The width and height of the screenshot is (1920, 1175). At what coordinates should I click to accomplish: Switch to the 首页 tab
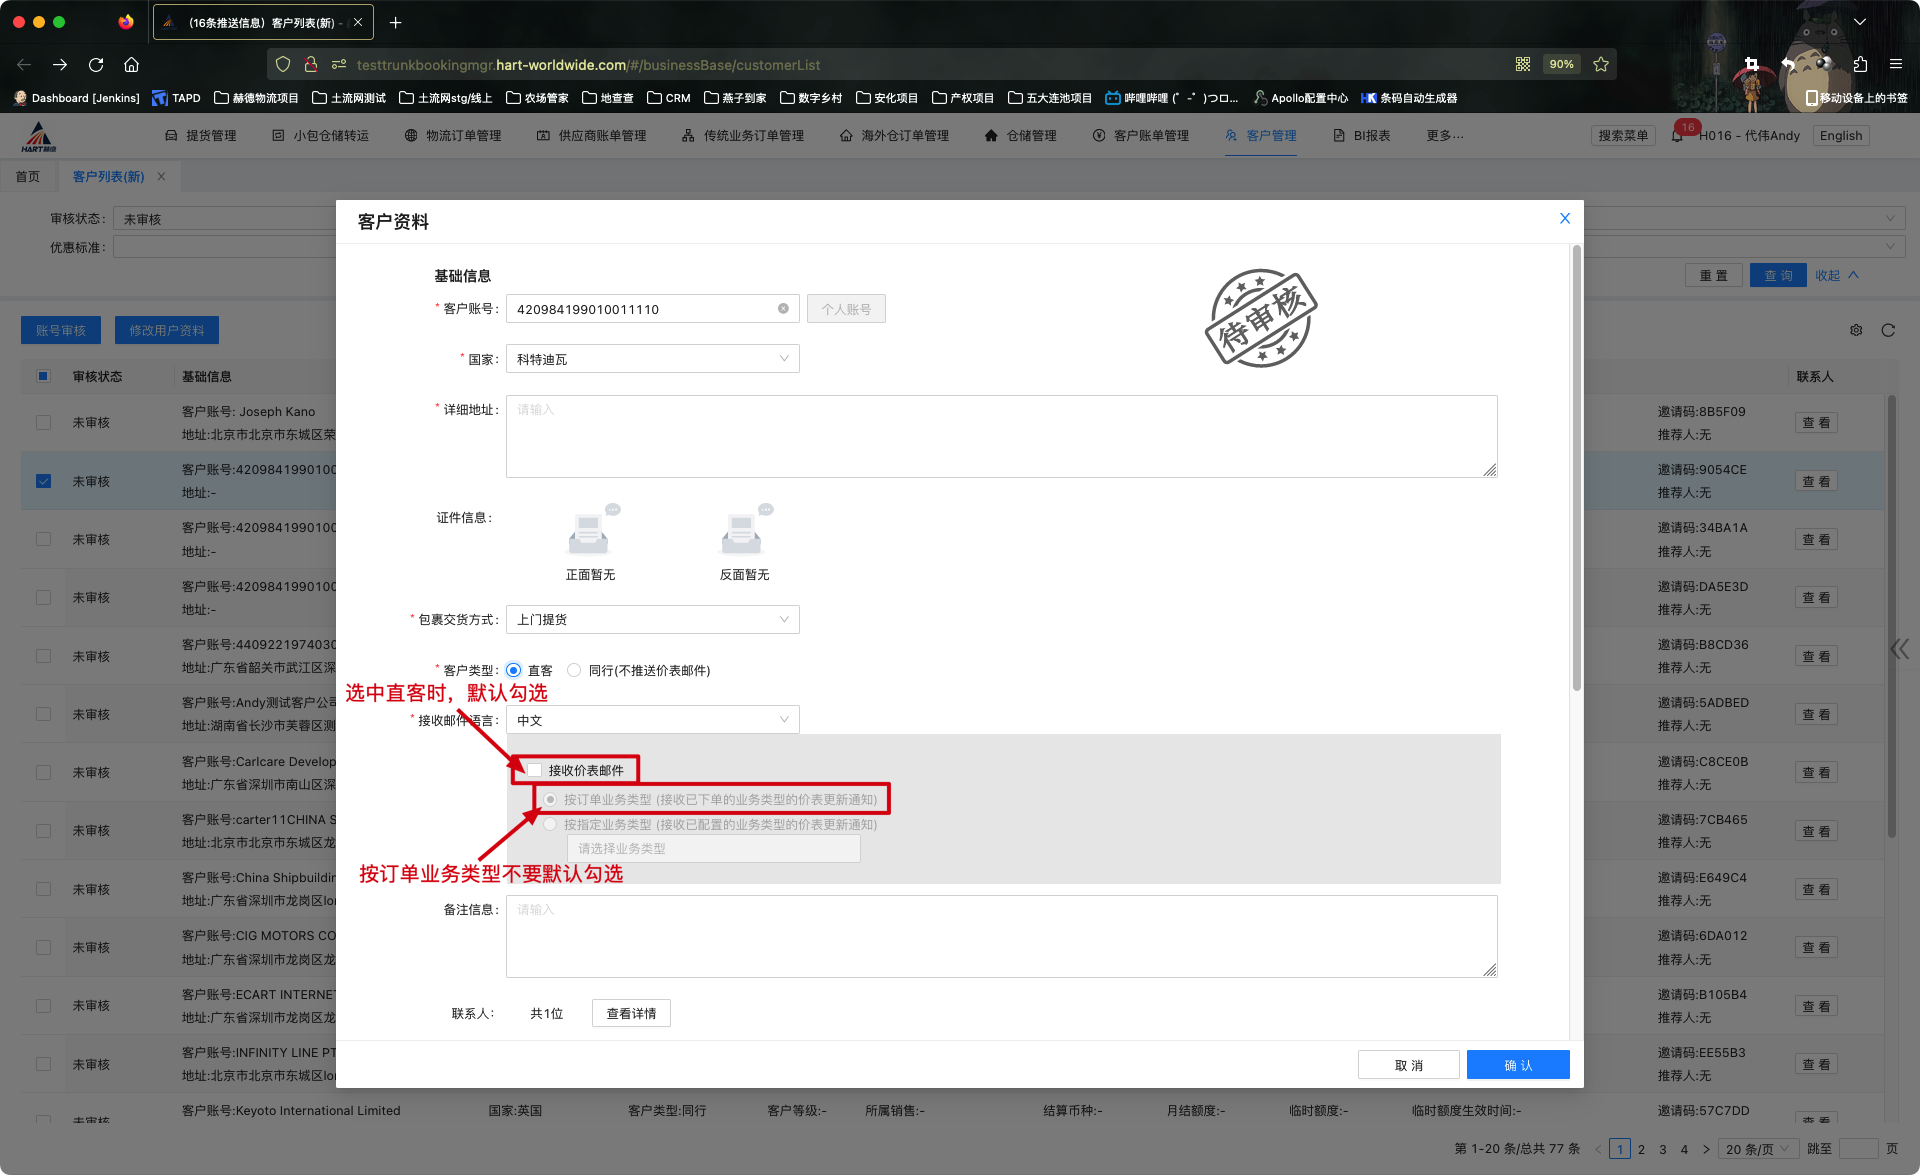[x=28, y=176]
